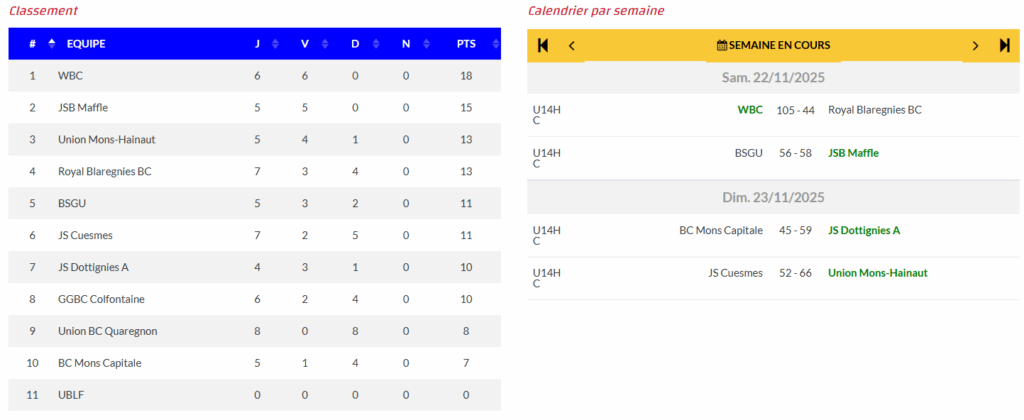This screenshot has height=420, width=1024.
Task: Click the 105 - 44 match score
Action: 795,110
